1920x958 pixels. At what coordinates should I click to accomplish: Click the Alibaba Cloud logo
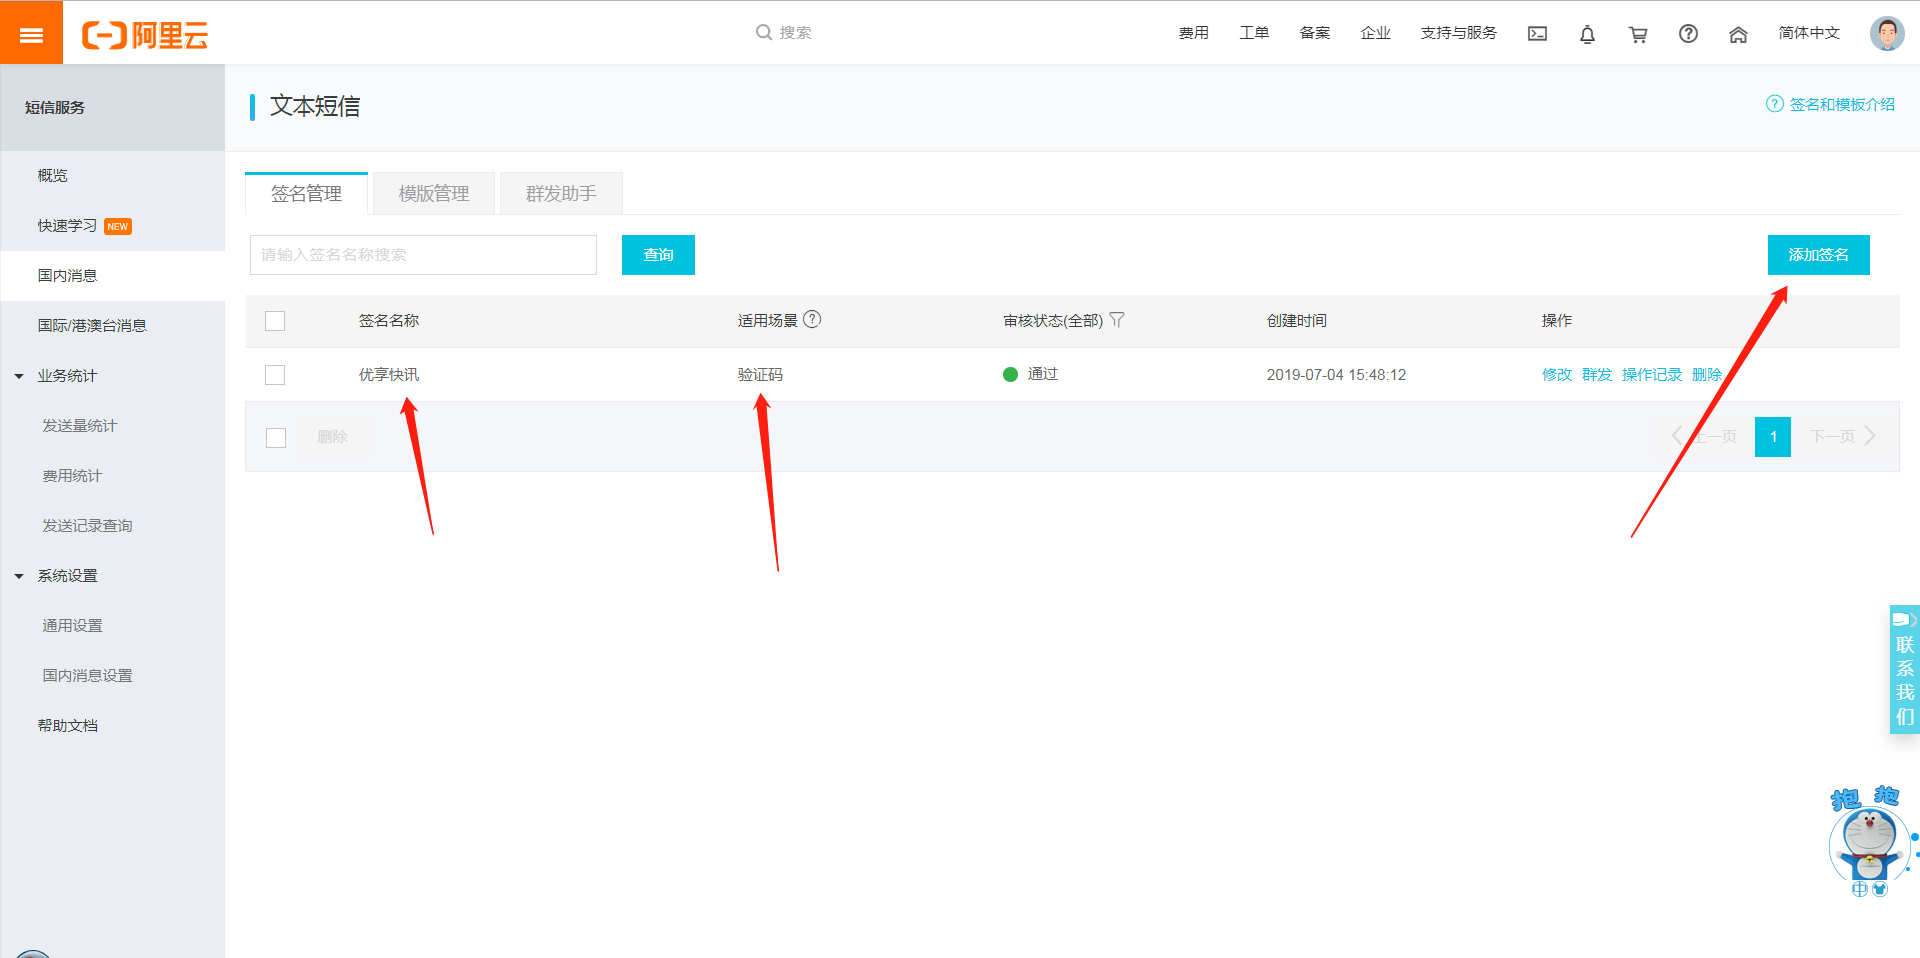pos(145,35)
